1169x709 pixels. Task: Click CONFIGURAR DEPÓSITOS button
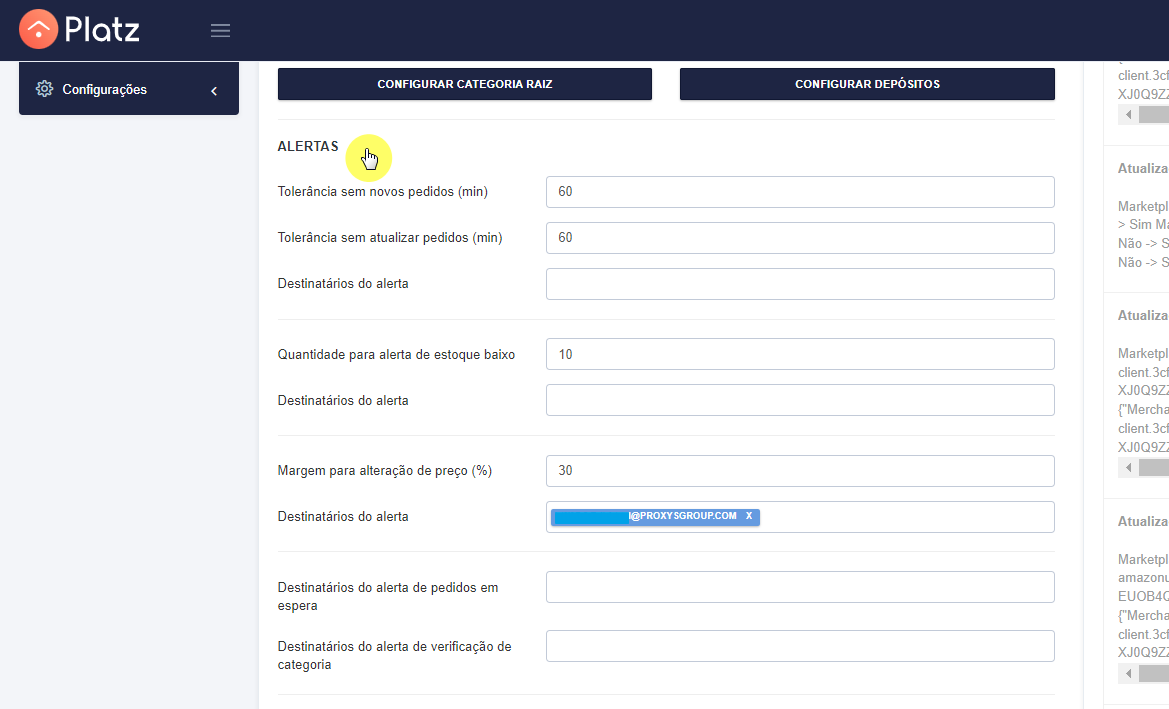tap(867, 84)
